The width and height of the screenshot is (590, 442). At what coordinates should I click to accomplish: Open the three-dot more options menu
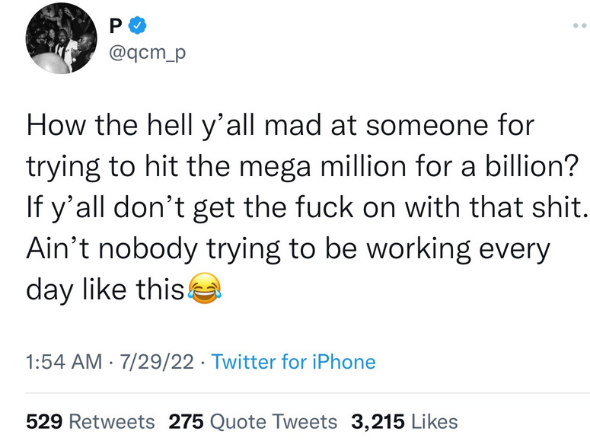pyautogui.click(x=581, y=26)
